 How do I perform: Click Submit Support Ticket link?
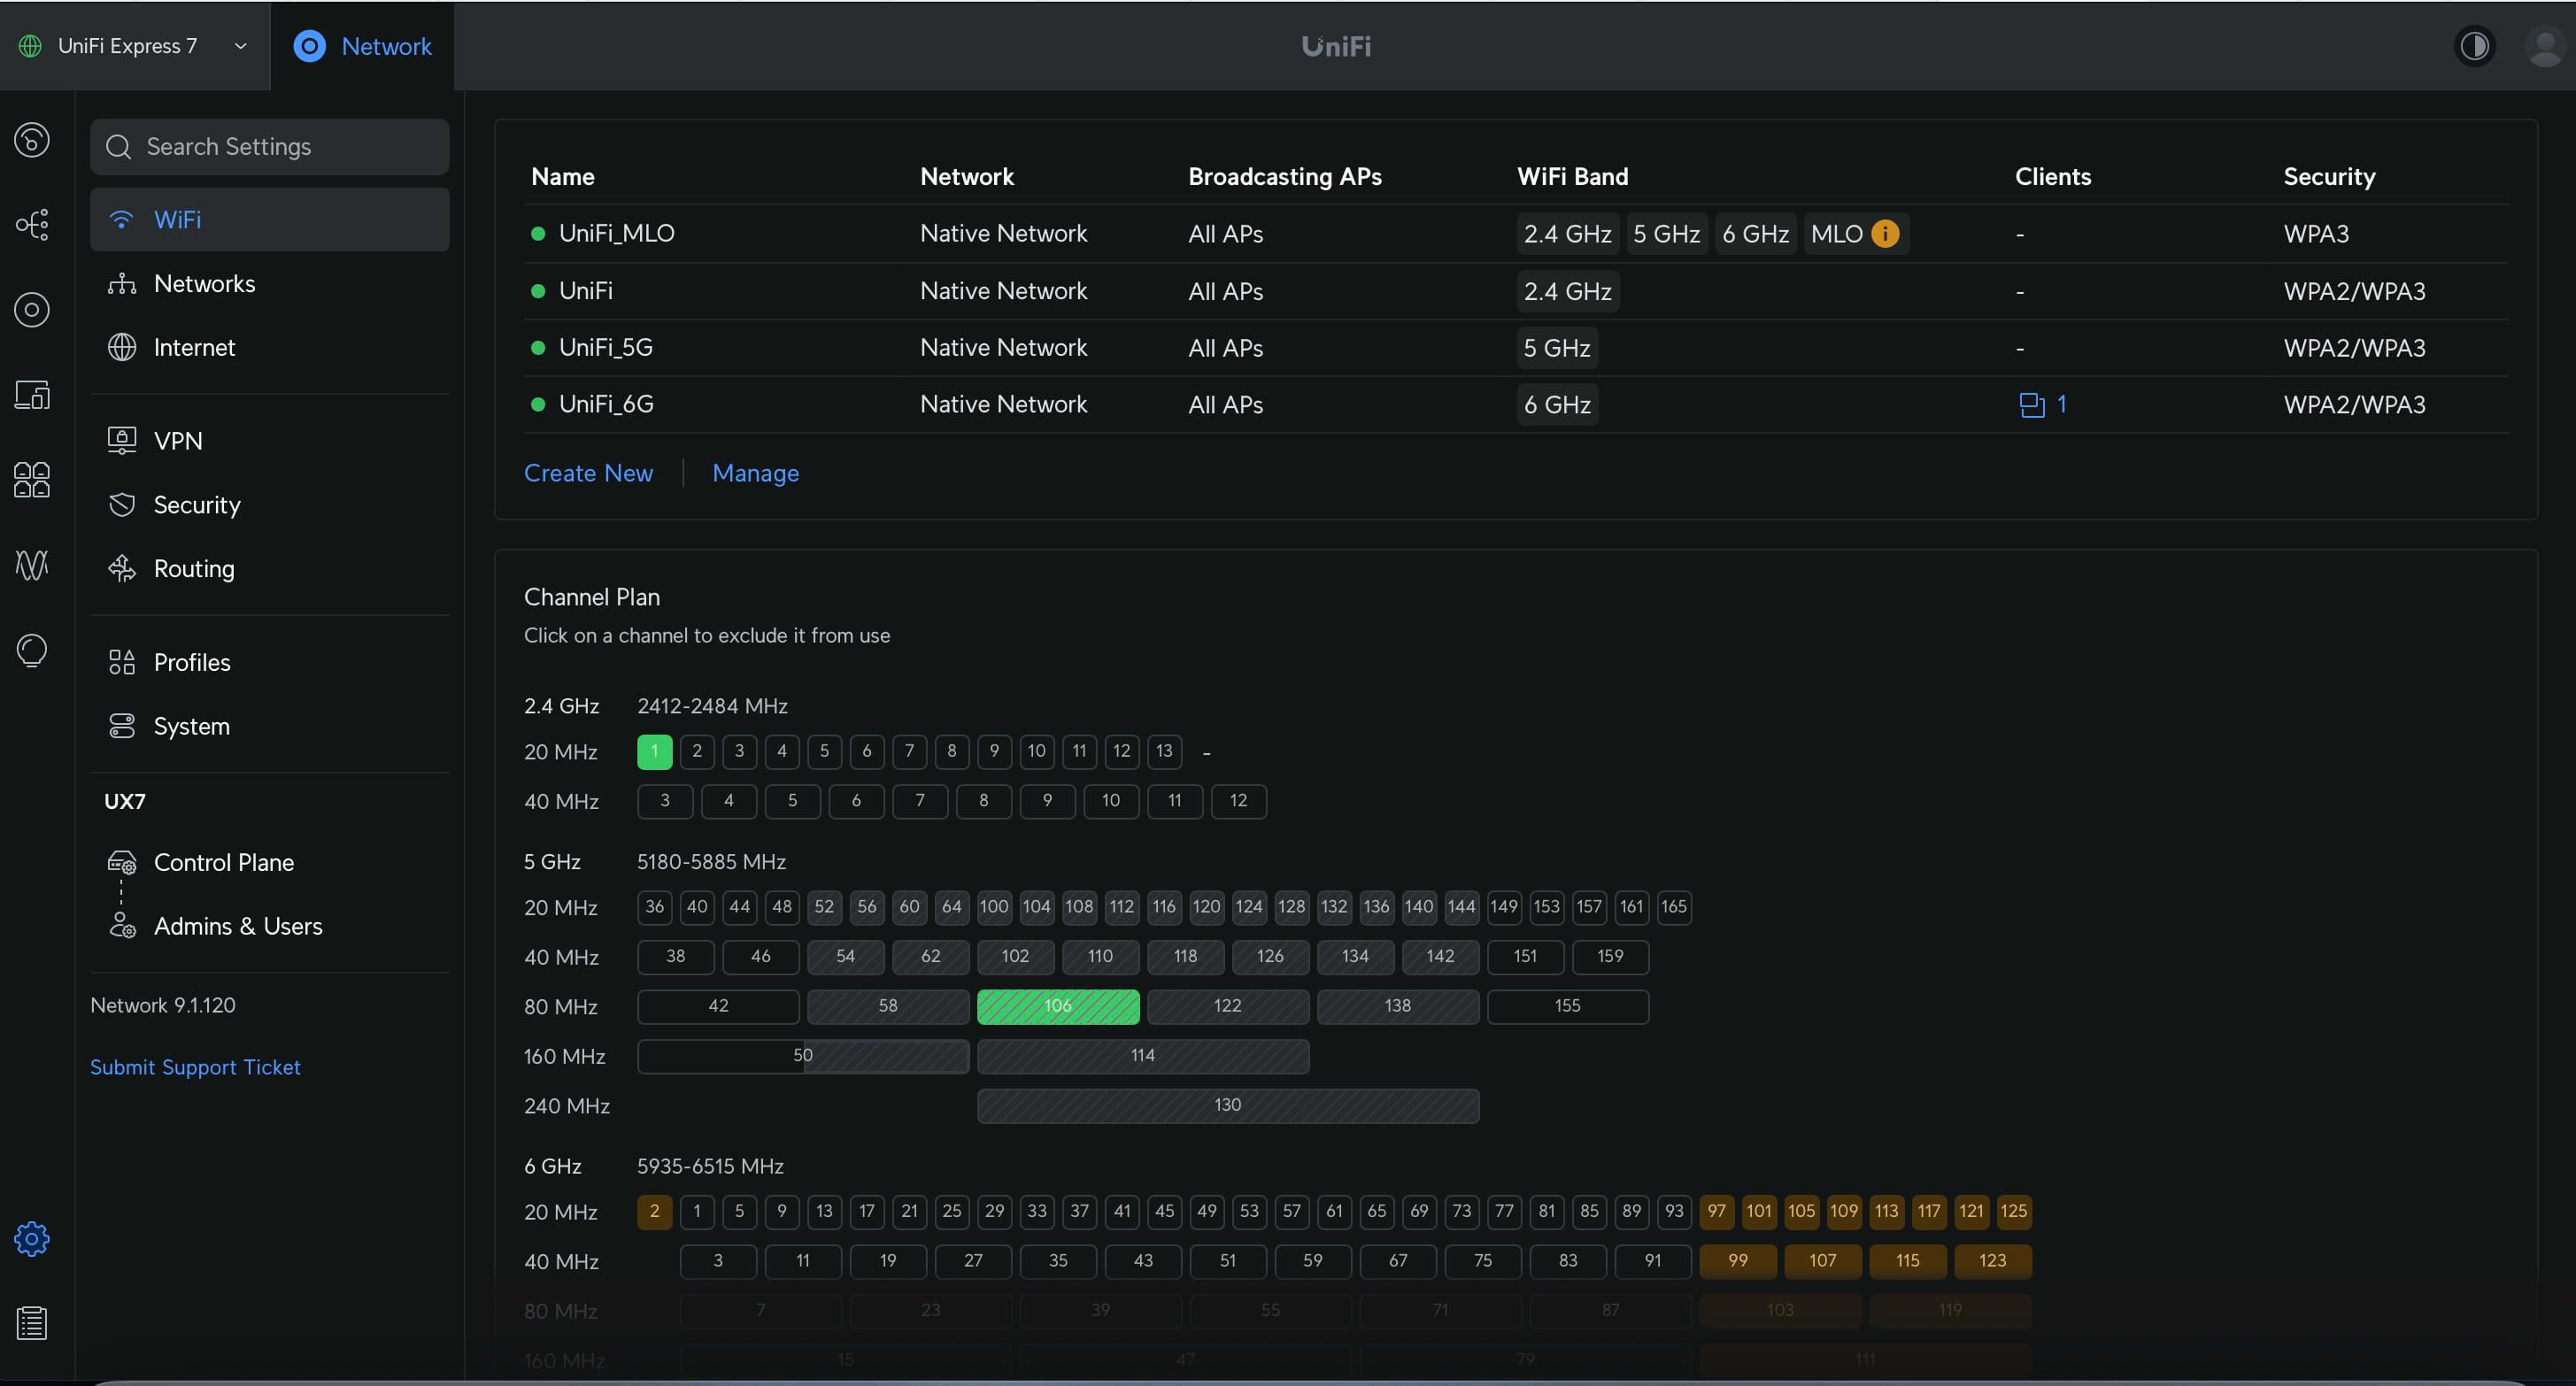195,1067
